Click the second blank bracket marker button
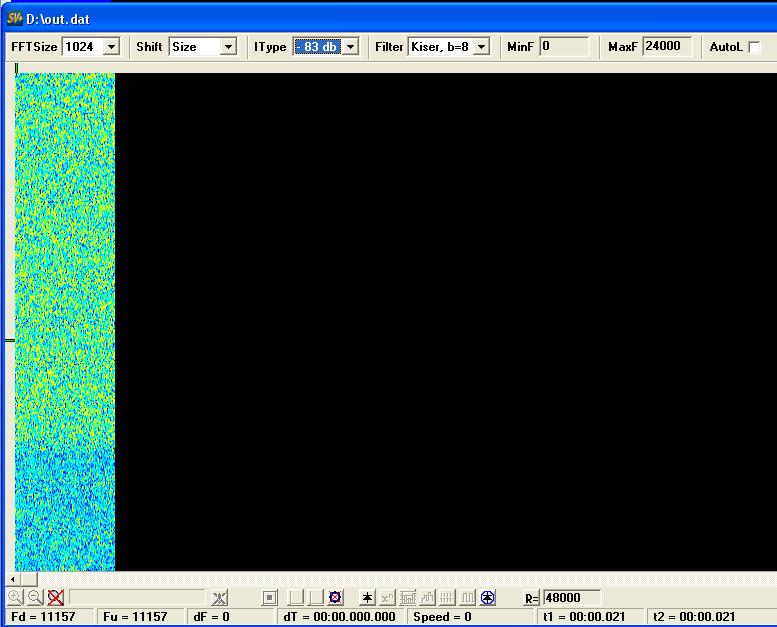777x627 pixels. pos(316,598)
